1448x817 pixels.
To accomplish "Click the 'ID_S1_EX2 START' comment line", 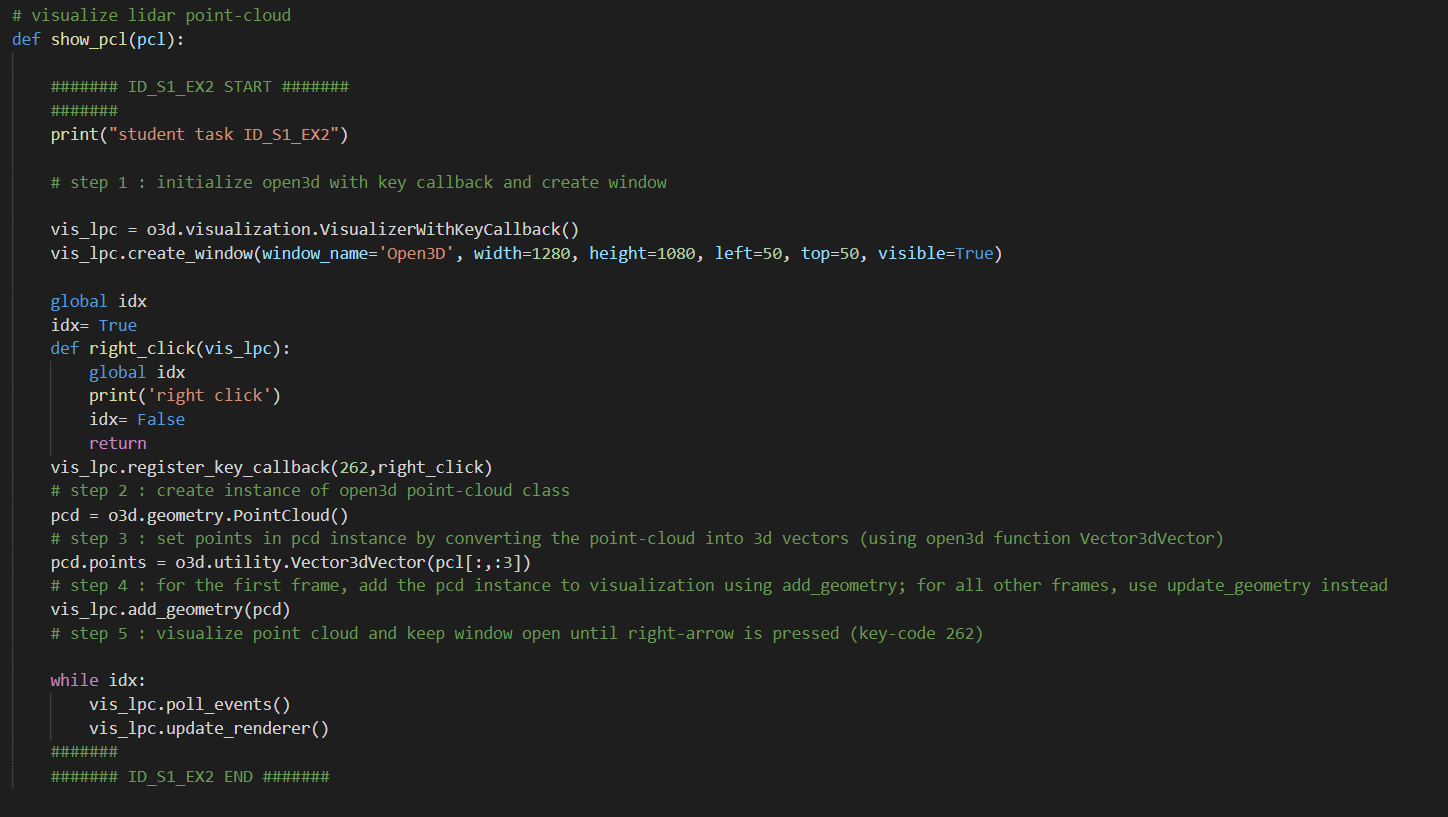I will [x=200, y=87].
